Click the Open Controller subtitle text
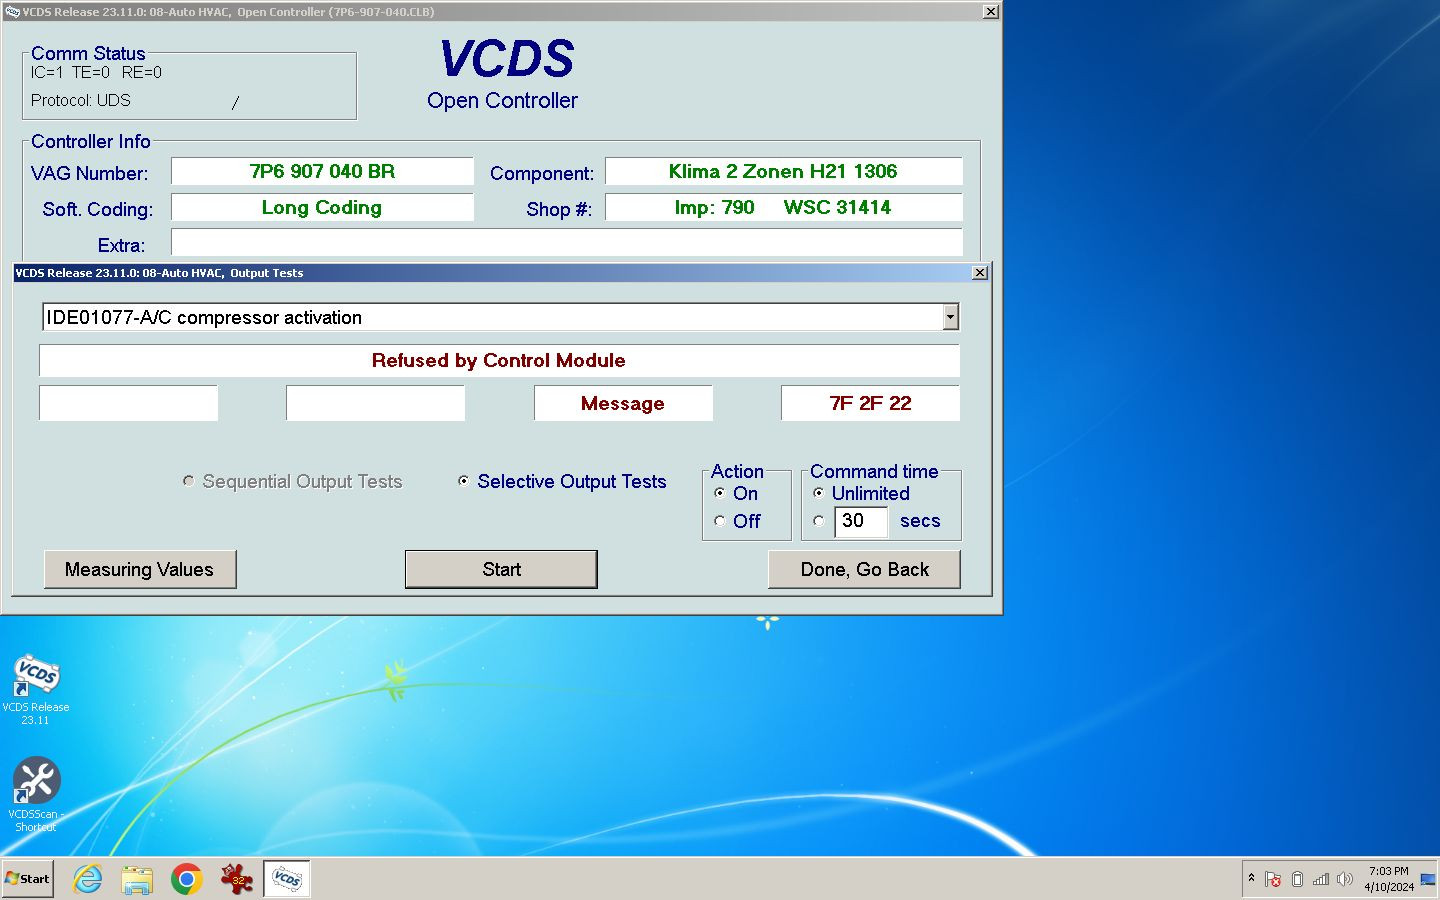 point(502,101)
